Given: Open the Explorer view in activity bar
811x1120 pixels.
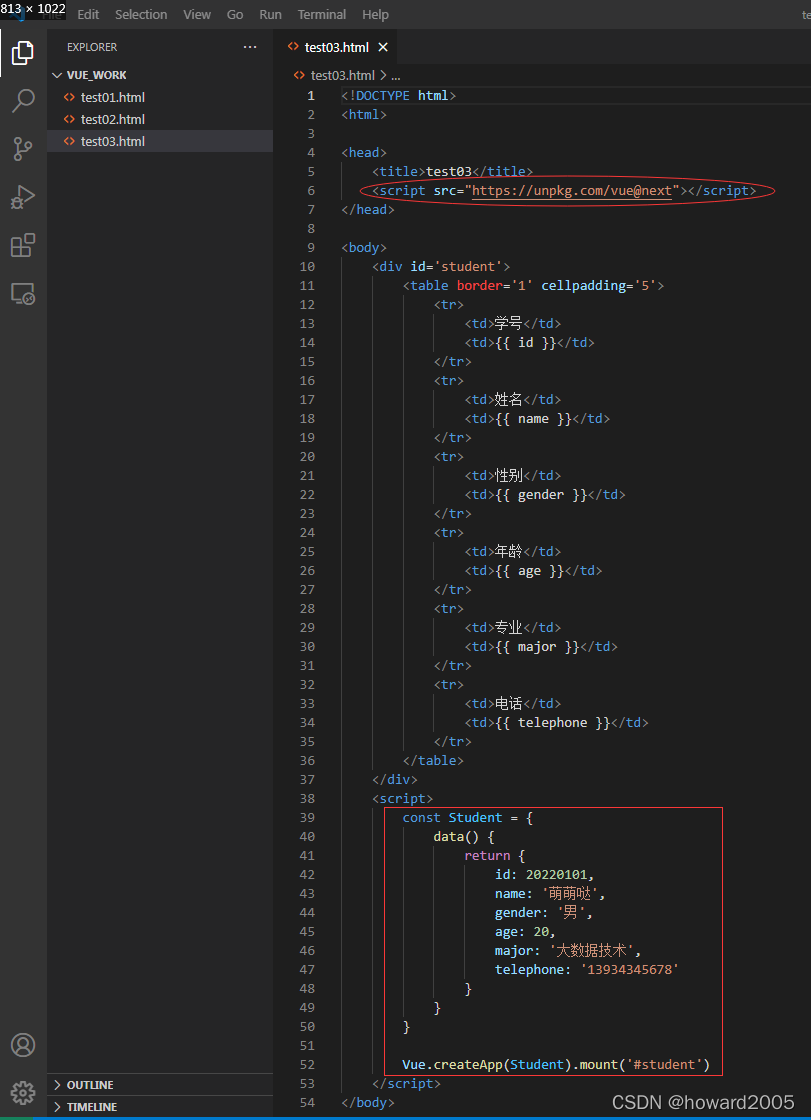Looking at the screenshot, I should point(23,52).
